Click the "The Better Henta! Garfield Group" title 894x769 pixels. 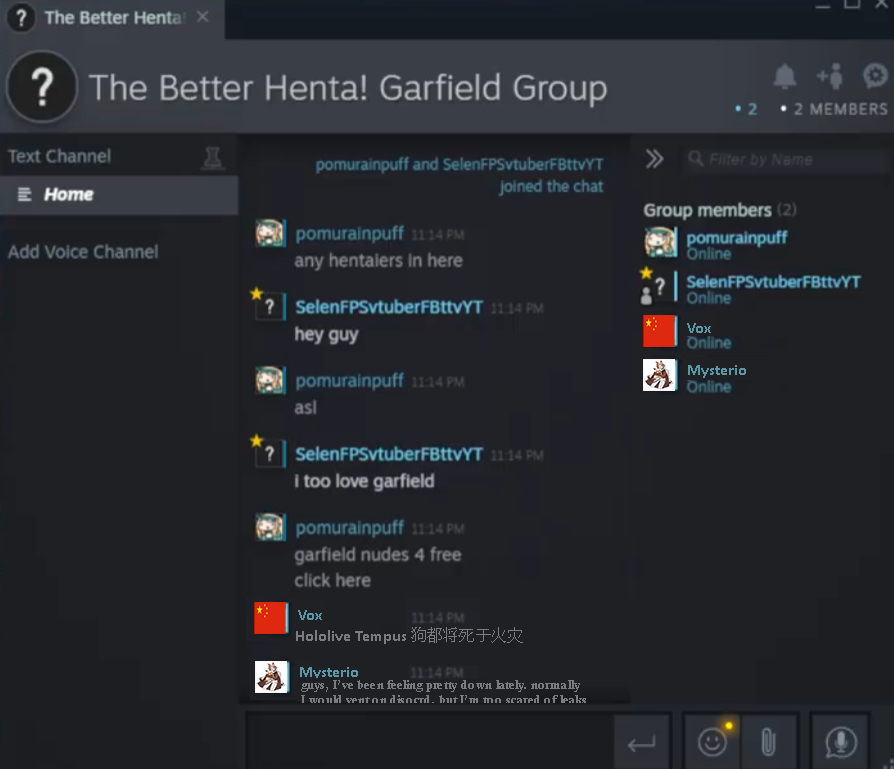tap(348, 88)
